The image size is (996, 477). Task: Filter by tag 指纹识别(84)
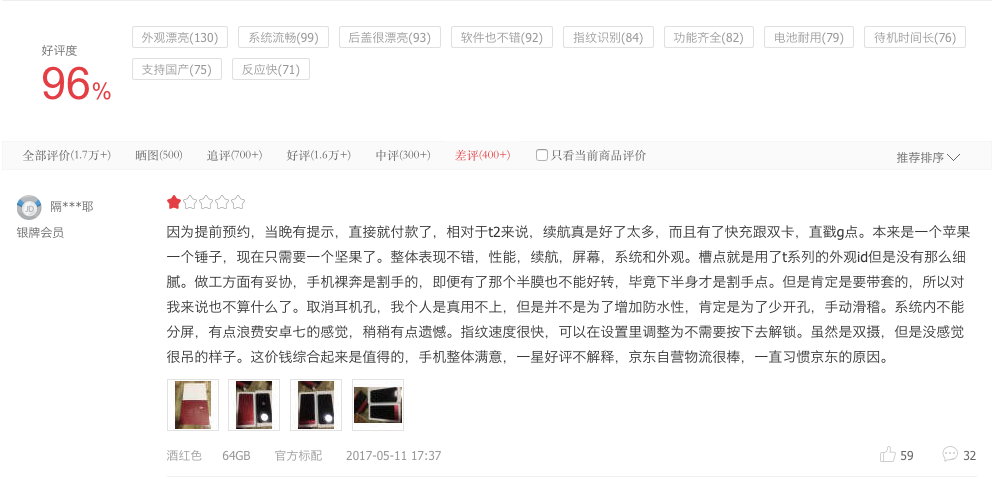[608, 37]
